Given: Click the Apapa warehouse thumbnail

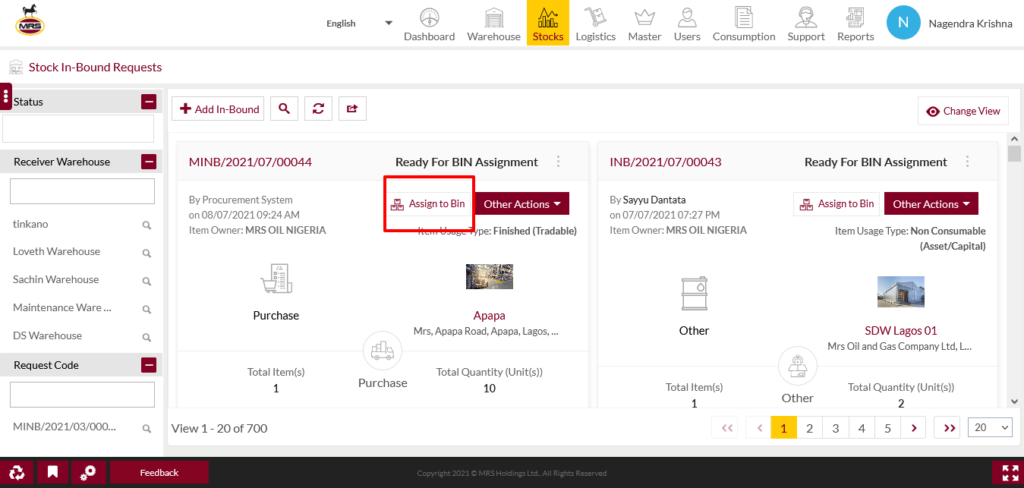Looking at the screenshot, I should click(x=489, y=276).
